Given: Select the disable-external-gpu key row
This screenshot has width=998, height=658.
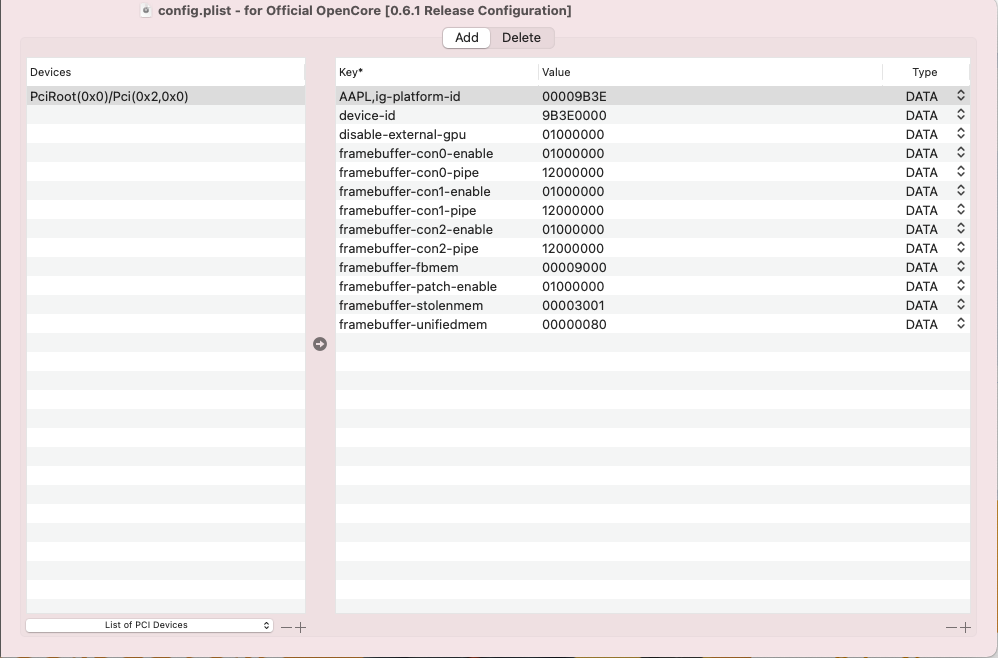Looking at the screenshot, I should 402,134.
